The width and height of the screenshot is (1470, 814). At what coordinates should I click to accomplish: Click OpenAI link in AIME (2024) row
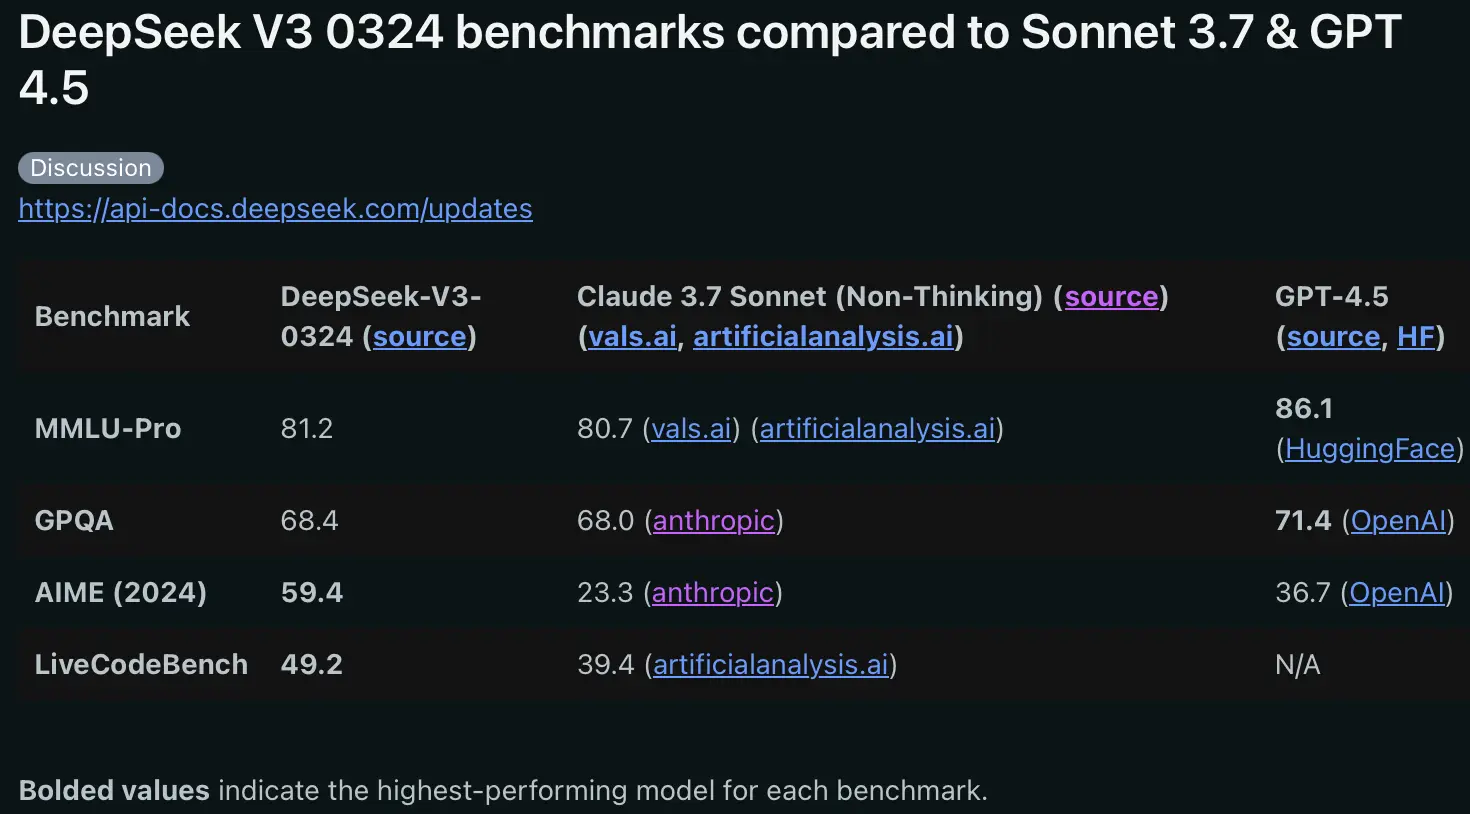tap(1397, 593)
